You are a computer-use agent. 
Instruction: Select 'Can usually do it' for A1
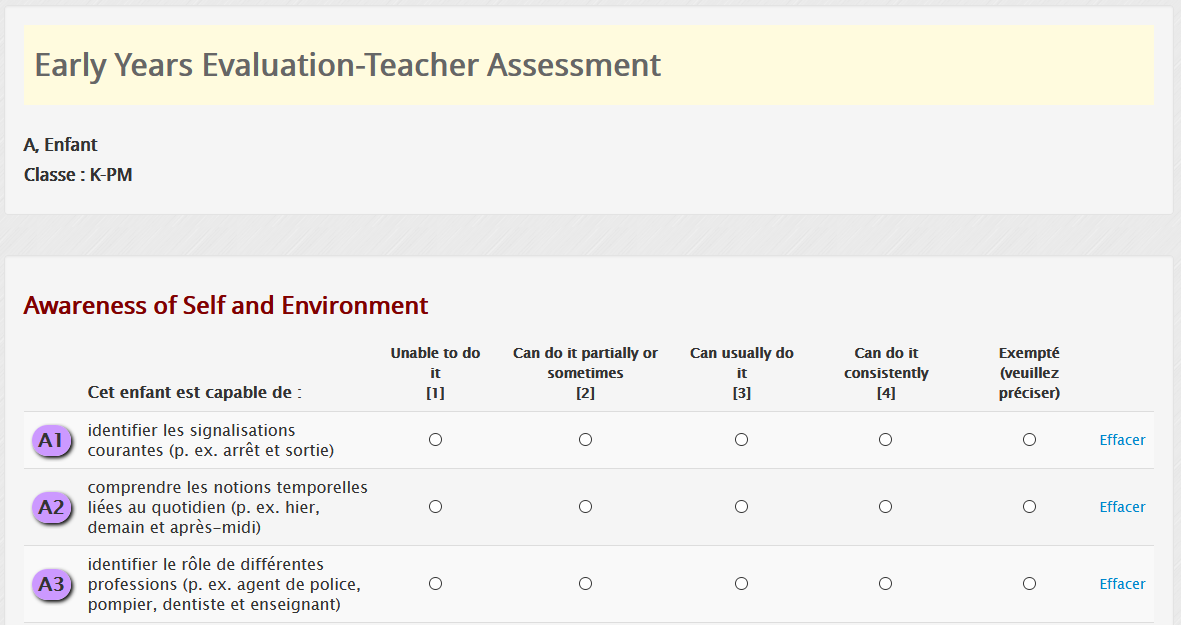742,440
